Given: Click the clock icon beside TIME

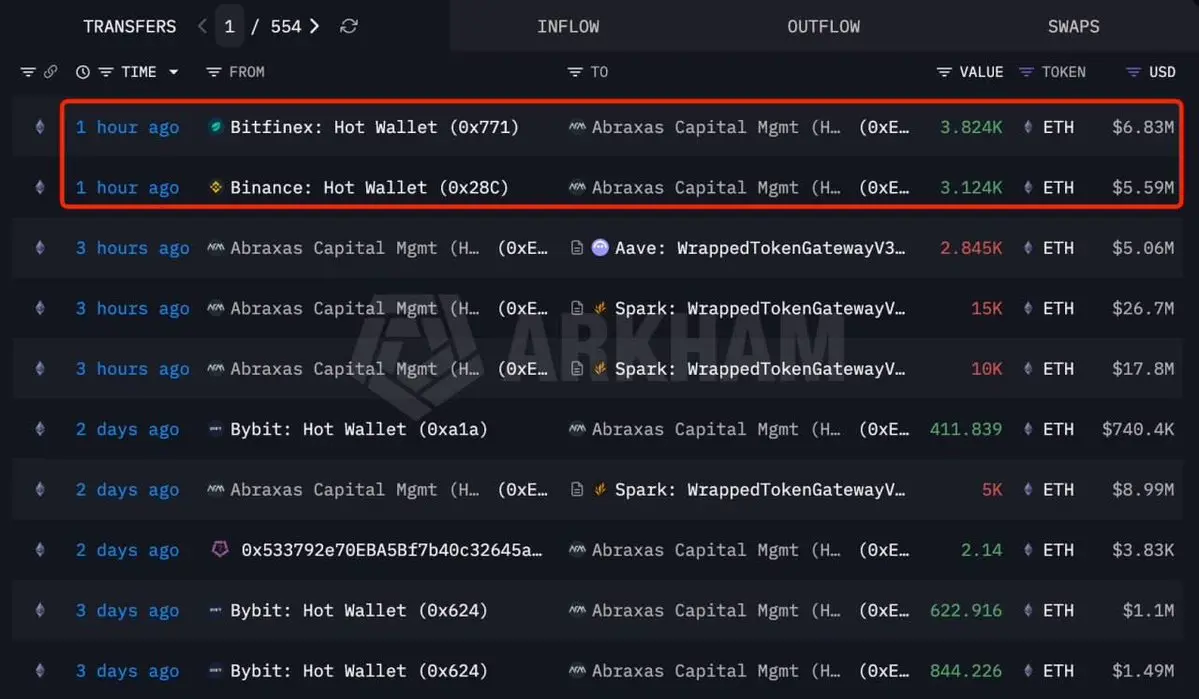Looking at the screenshot, I should click(83, 72).
